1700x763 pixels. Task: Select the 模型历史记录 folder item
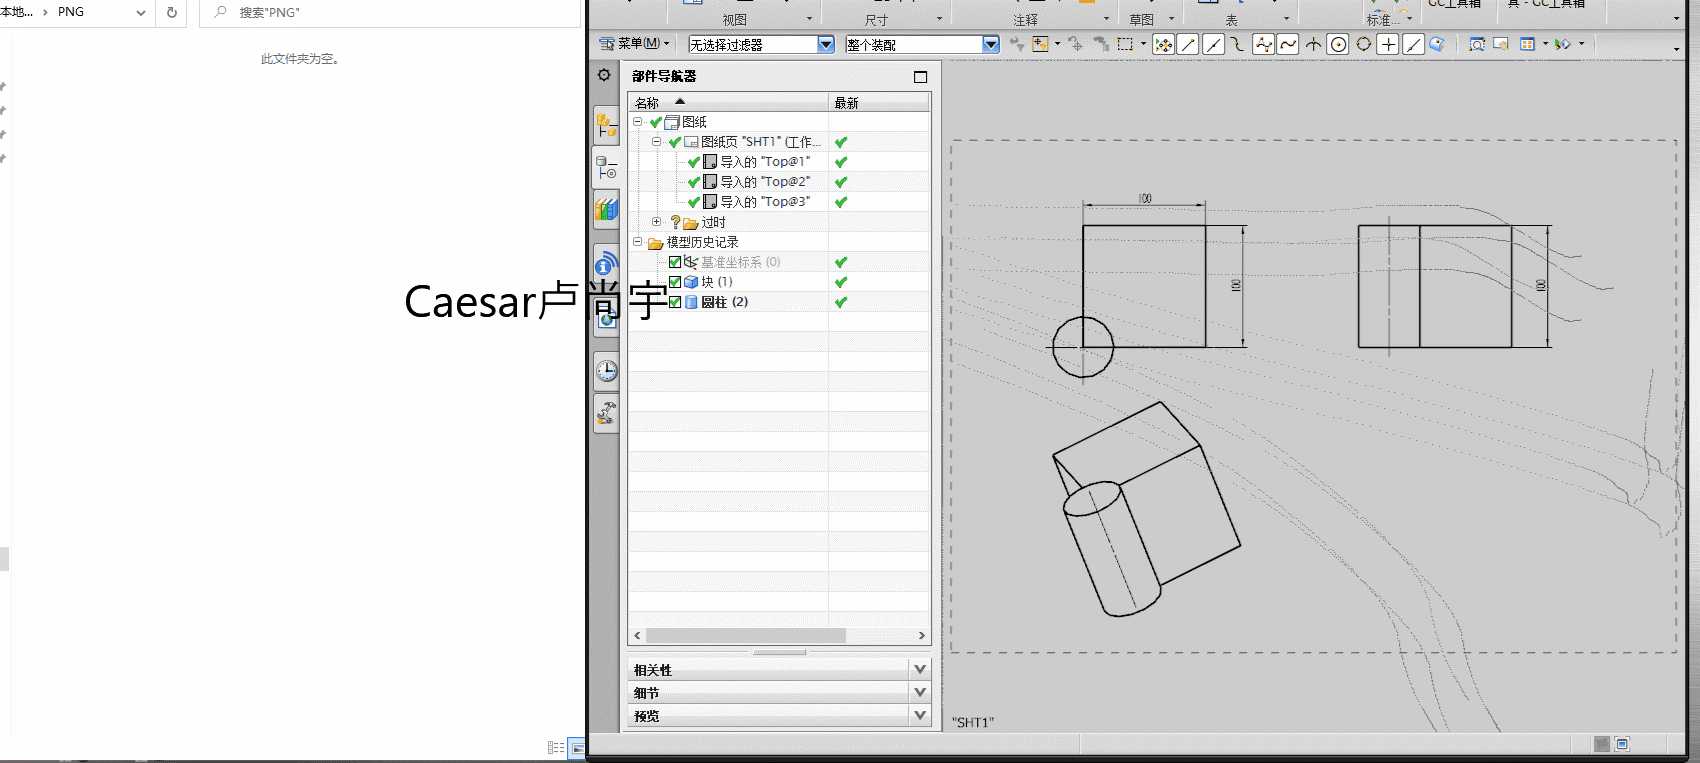[702, 242]
